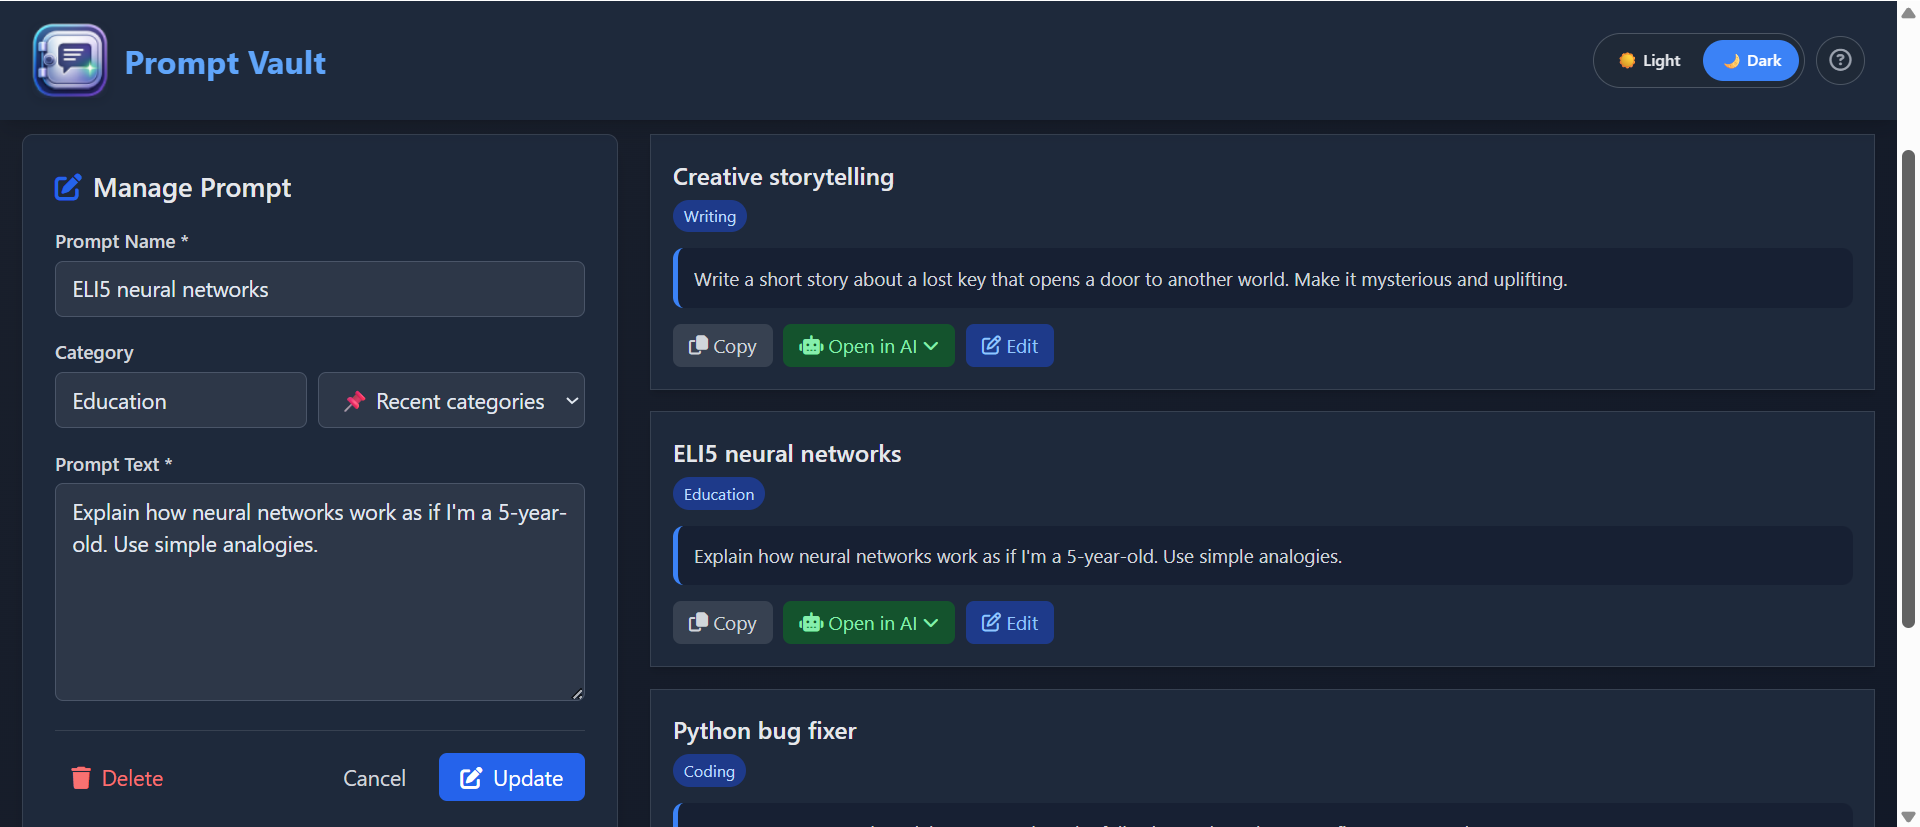Screen dimensions: 1920x827
Task: Open in AI dropdown for ELI5 neural networks
Action: click(x=869, y=623)
